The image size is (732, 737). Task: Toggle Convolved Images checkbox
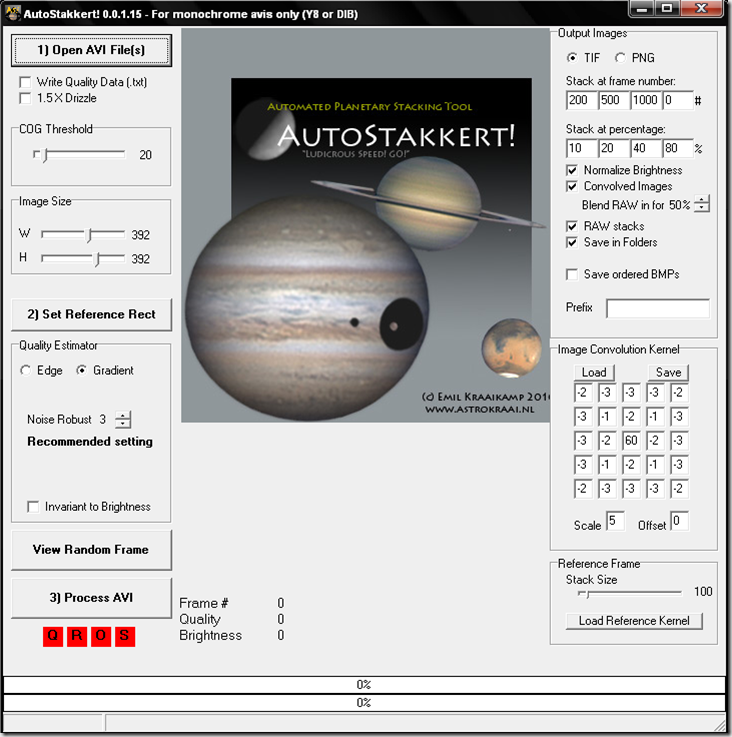(x=572, y=187)
